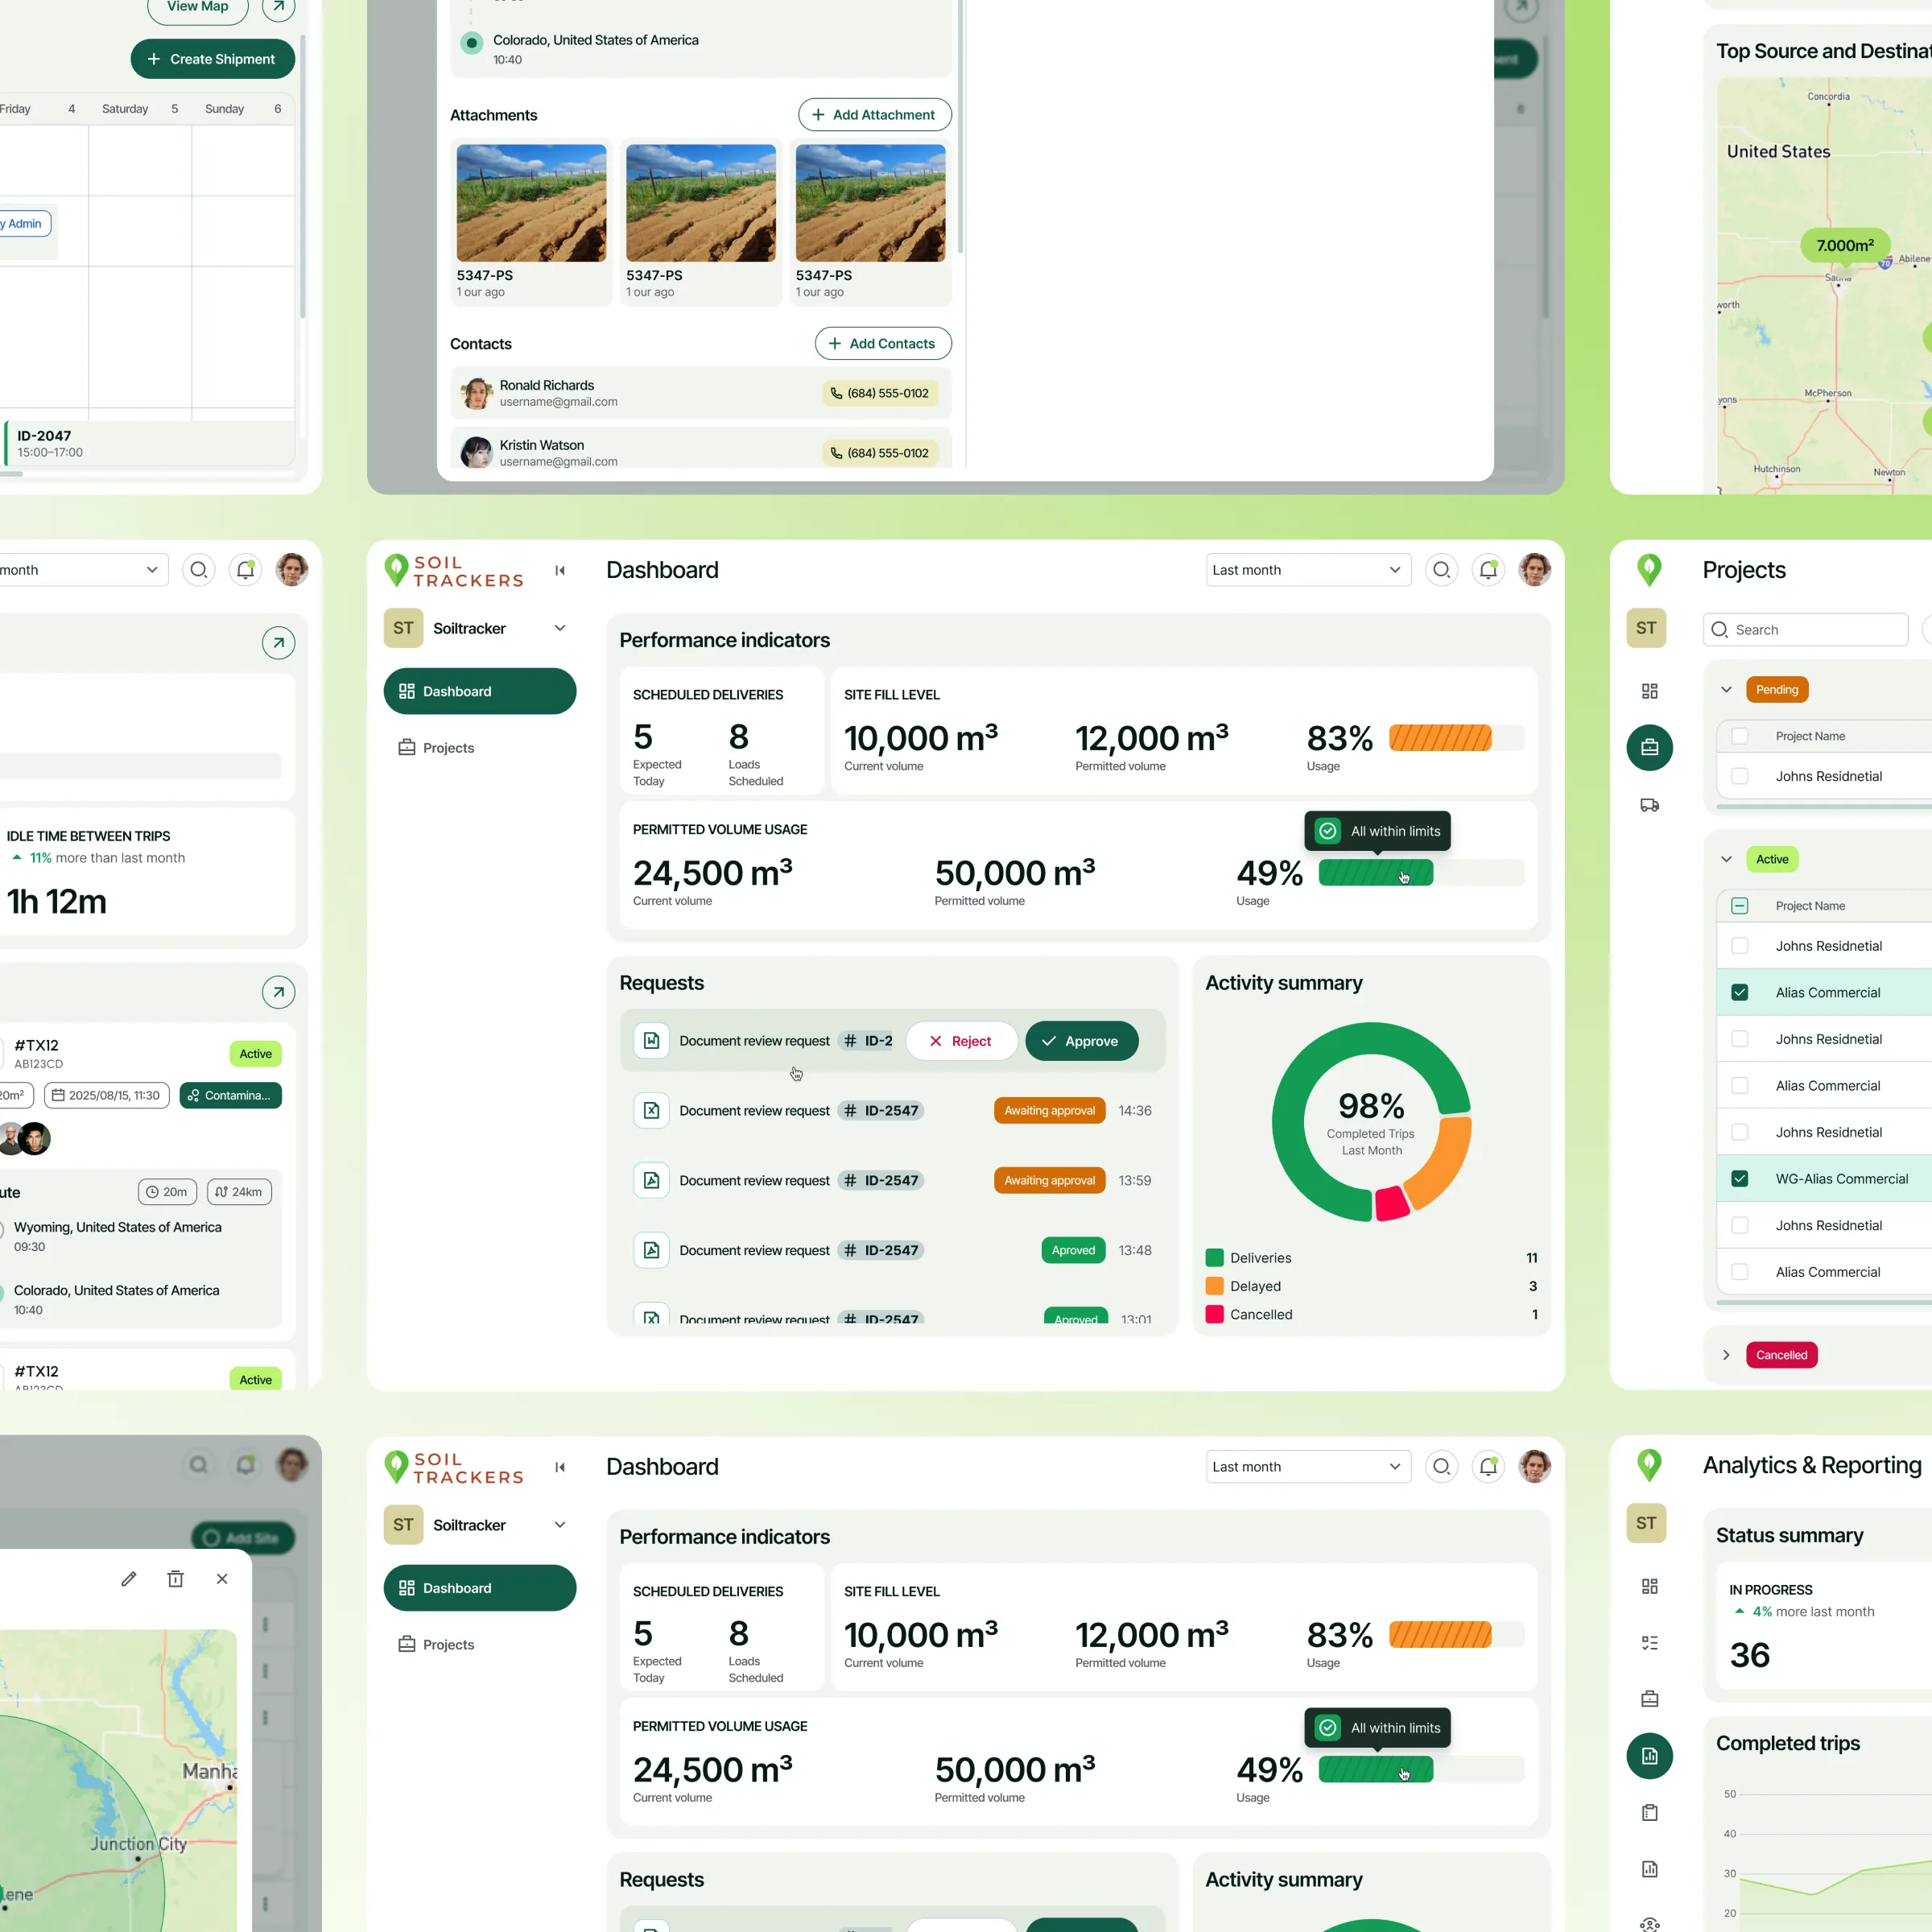Screen dimensions: 1932x1932
Task: Click the Add Attachment button
Action: [x=875, y=115]
